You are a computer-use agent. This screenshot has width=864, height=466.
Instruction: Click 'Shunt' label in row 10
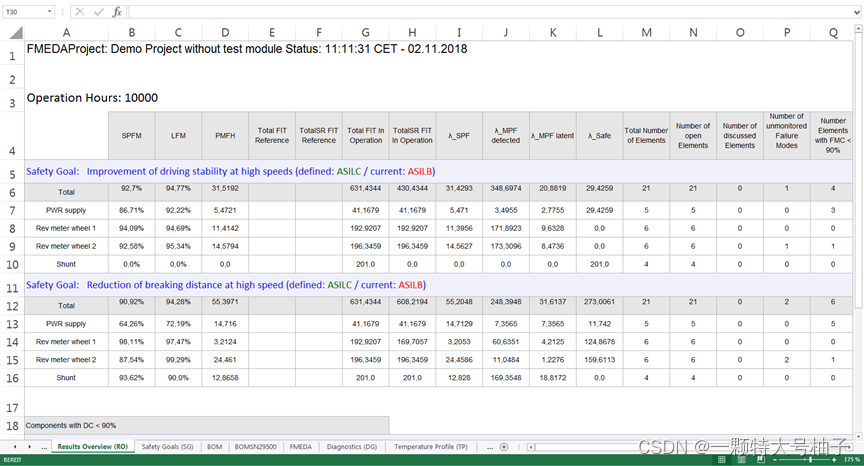[x=66, y=264]
